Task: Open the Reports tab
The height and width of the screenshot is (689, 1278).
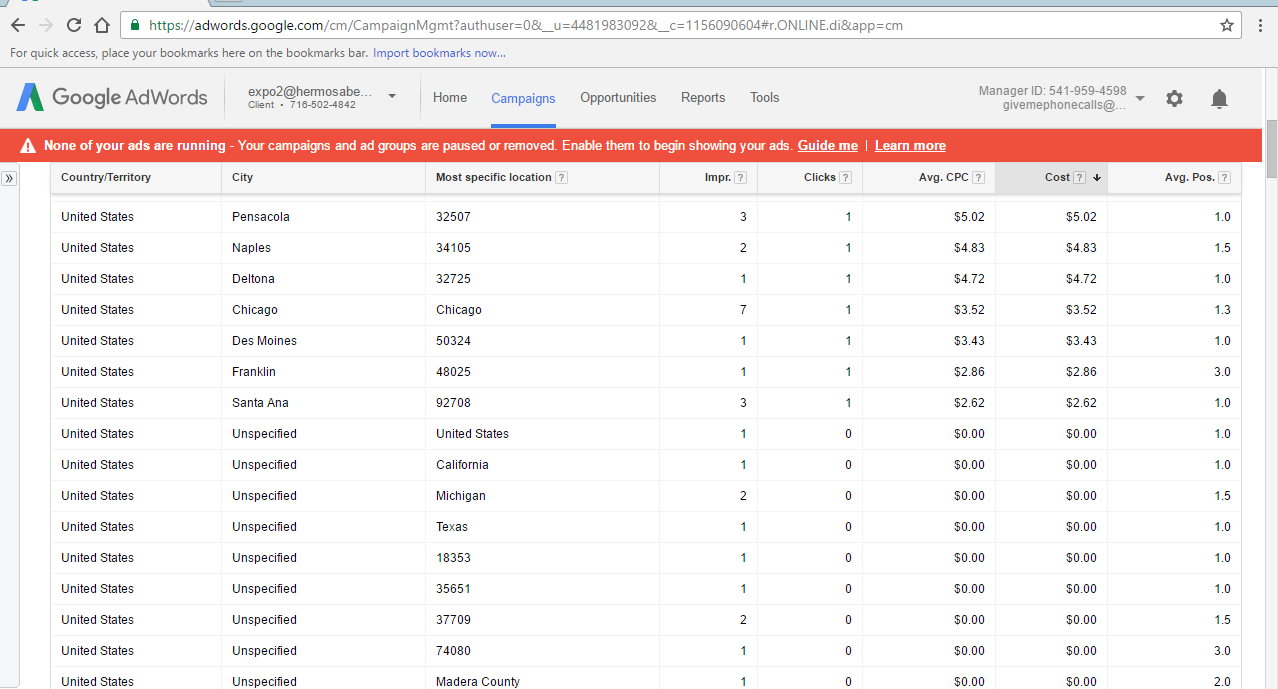Action: [x=703, y=98]
